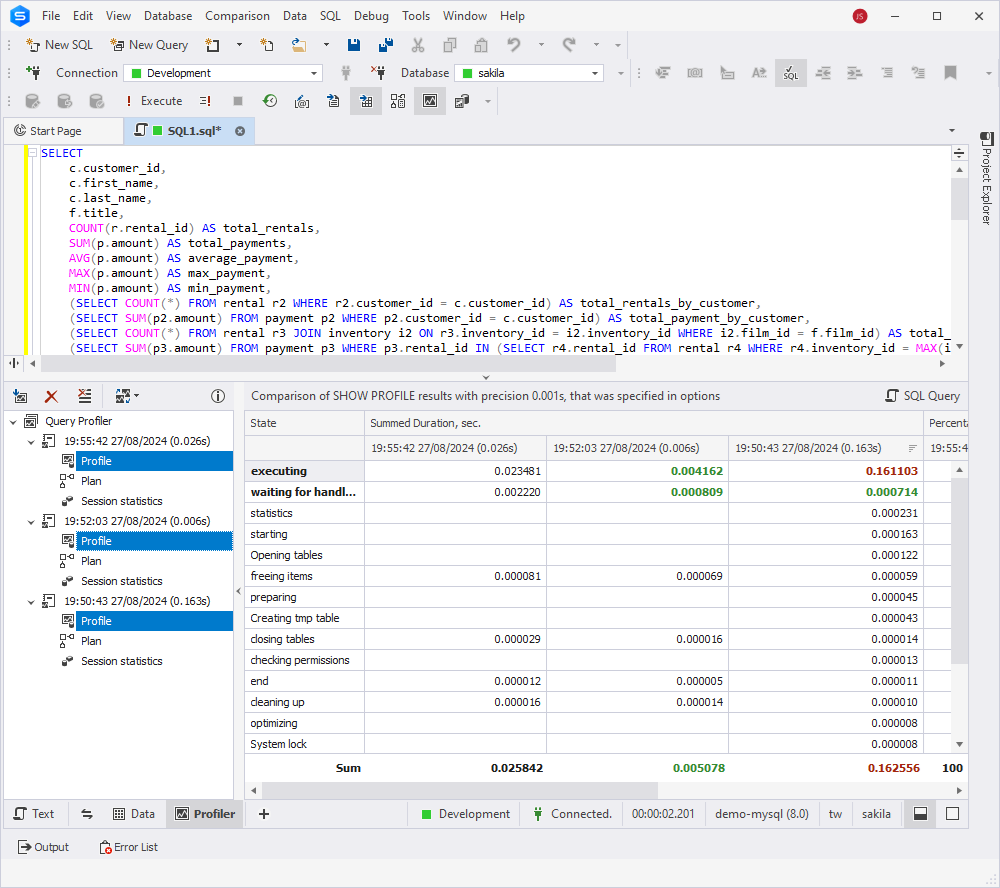Click the Cut scissors icon
The height and width of the screenshot is (888, 1000).
coord(418,45)
